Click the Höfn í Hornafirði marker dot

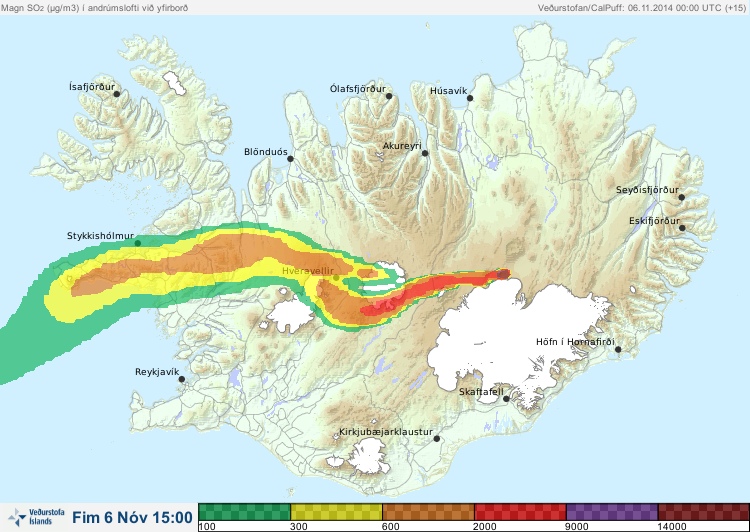point(618,350)
